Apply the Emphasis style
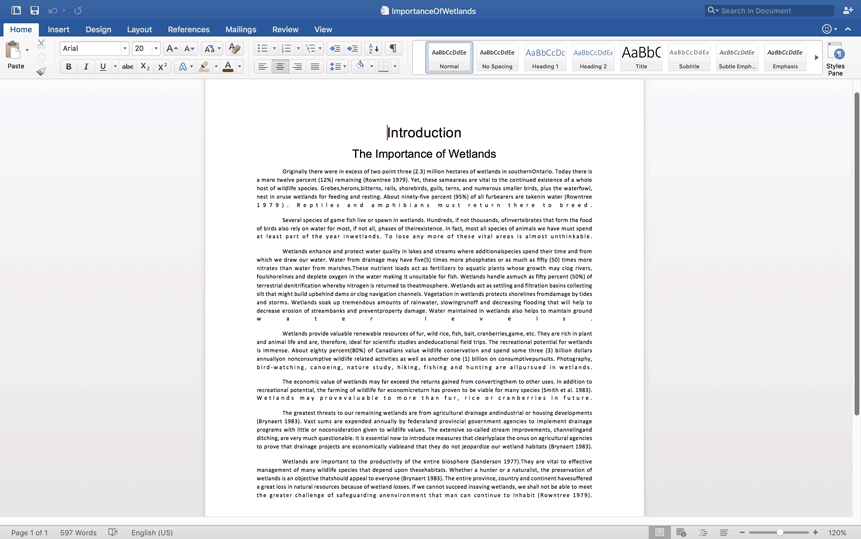 point(785,57)
